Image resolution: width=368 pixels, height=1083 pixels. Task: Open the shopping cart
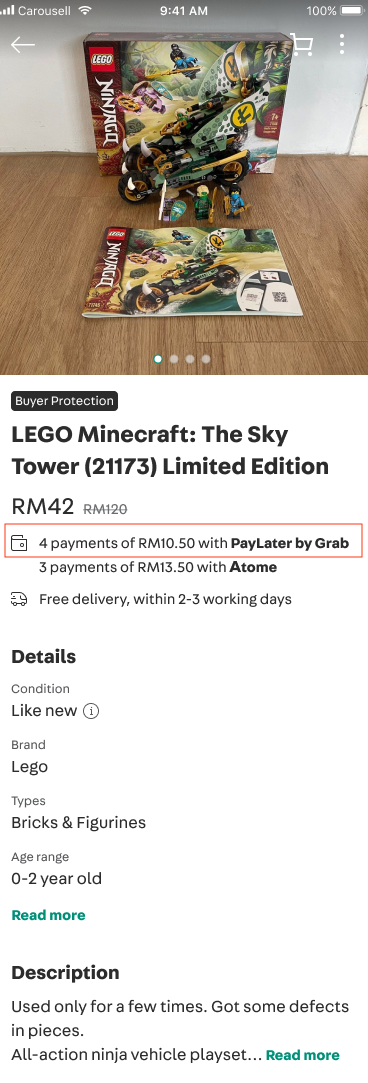301,44
